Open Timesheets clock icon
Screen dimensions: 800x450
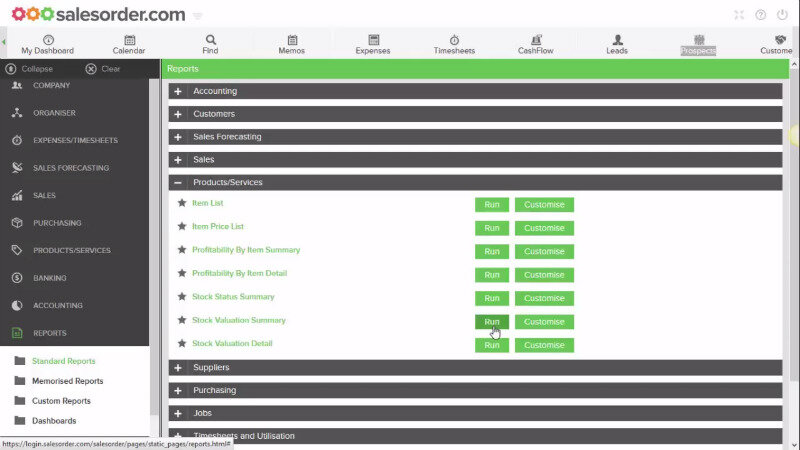pyautogui.click(x=454, y=39)
